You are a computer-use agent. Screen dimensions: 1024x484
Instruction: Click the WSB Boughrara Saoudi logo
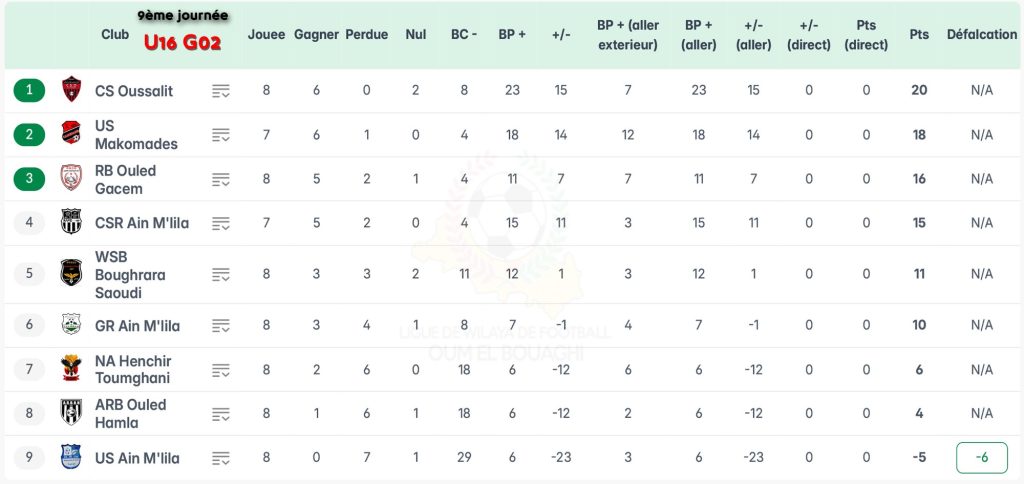tap(71, 274)
